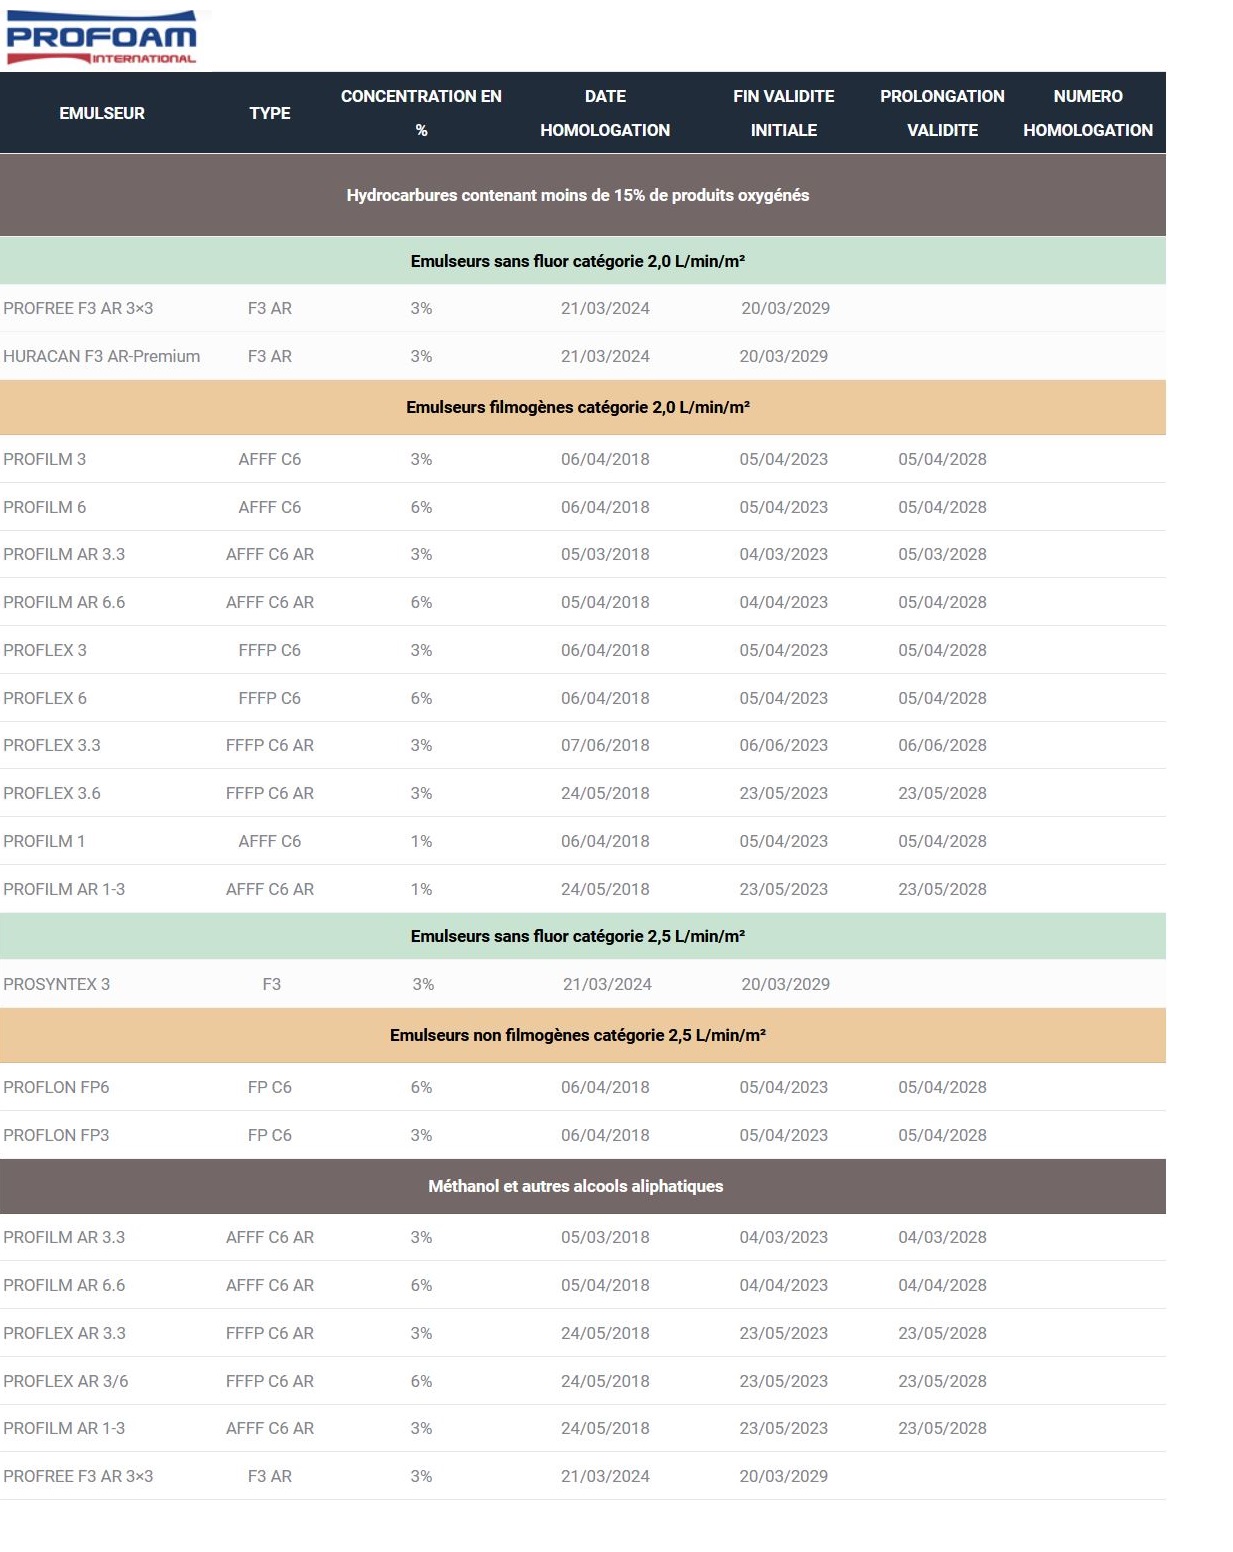
Task: Click the PROFLEX AR 3/6 product name
Action: point(66,1381)
